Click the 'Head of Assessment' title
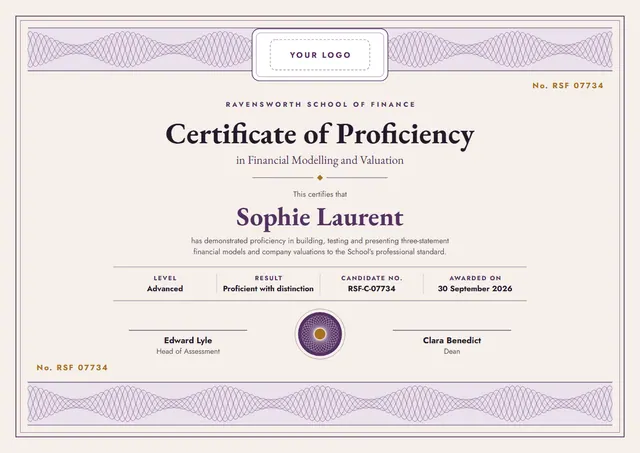The width and height of the screenshot is (640, 453). point(188,351)
